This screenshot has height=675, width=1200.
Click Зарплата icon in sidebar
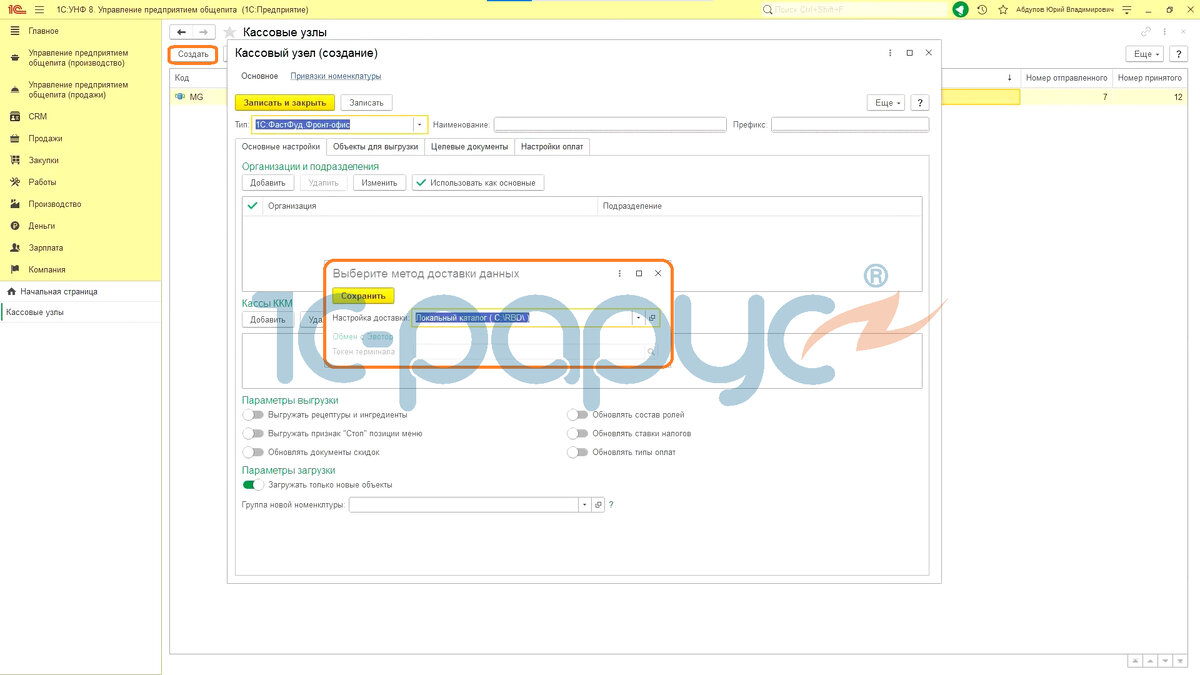tap(15, 247)
